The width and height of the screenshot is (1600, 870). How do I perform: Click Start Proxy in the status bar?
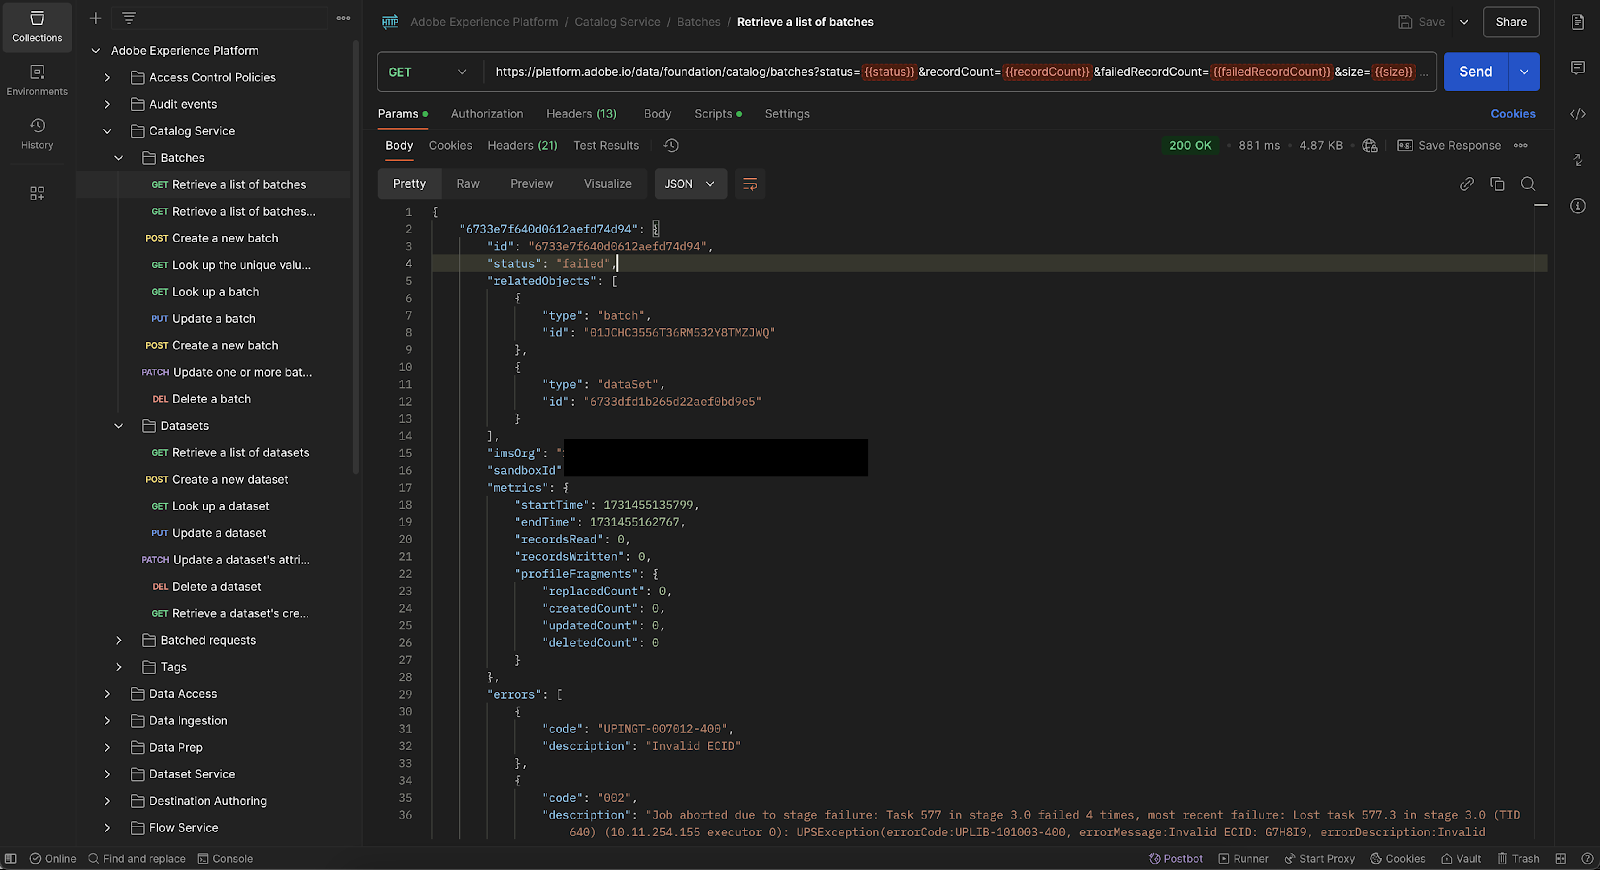click(x=1319, y=859)
